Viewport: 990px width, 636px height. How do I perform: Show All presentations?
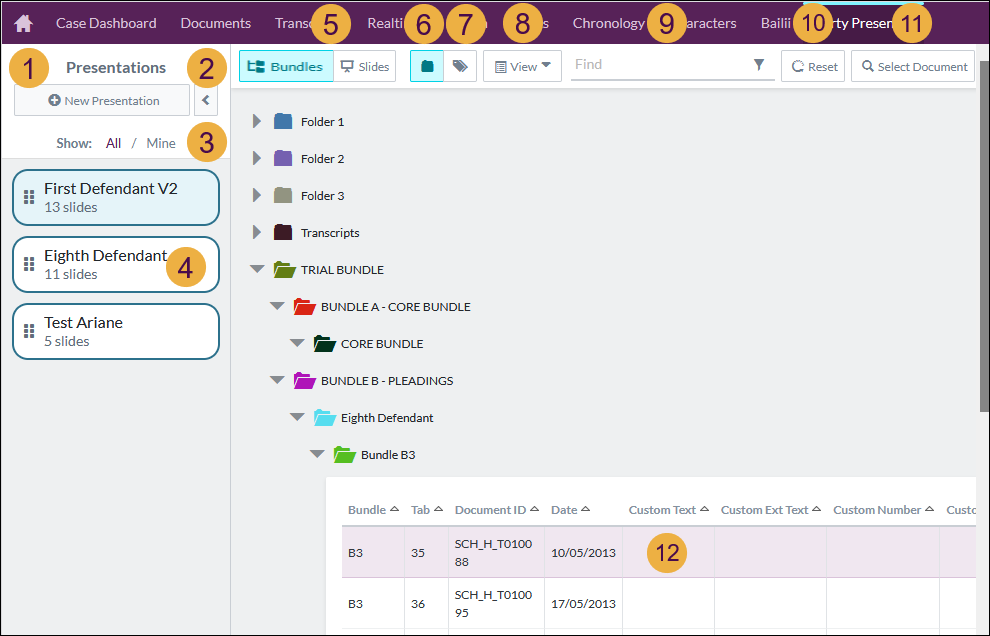pyautogui.click(x=113, y=143)
